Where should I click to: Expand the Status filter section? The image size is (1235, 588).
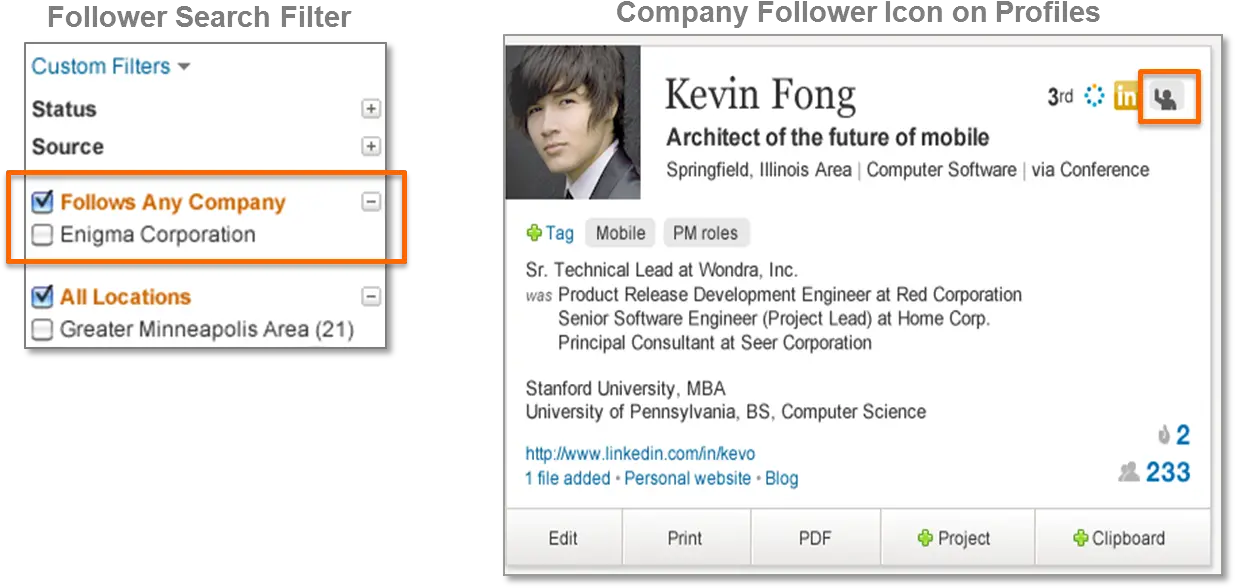point(371,109)
